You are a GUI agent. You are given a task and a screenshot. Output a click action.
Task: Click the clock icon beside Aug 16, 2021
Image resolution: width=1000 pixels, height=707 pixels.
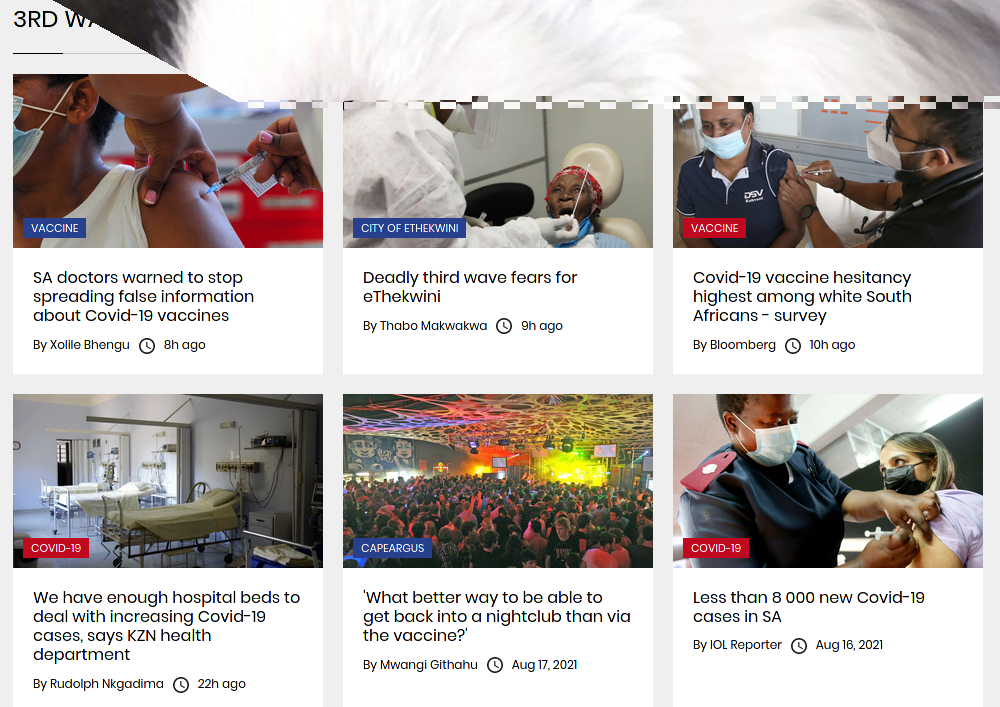point(799,646)
